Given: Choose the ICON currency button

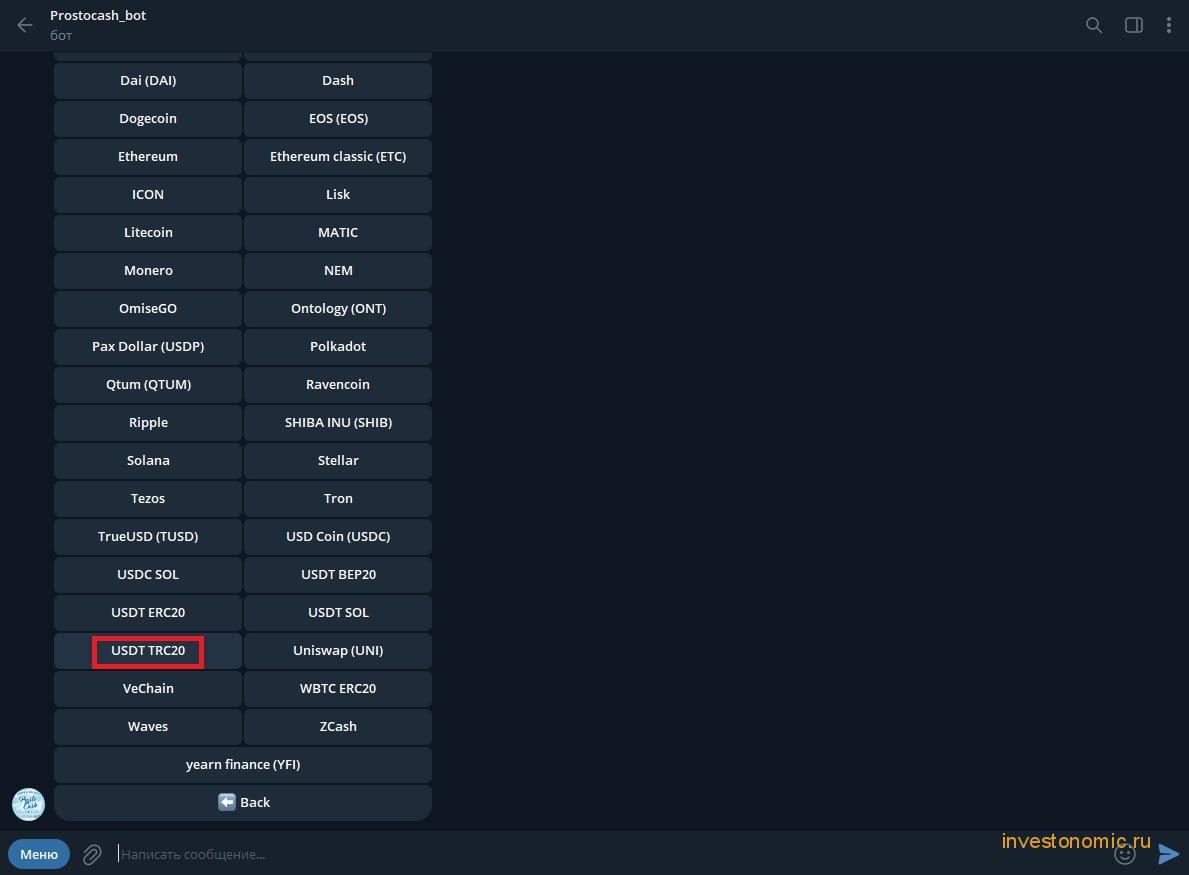Looking at the screenshot, I should click(x=148, y=194).
